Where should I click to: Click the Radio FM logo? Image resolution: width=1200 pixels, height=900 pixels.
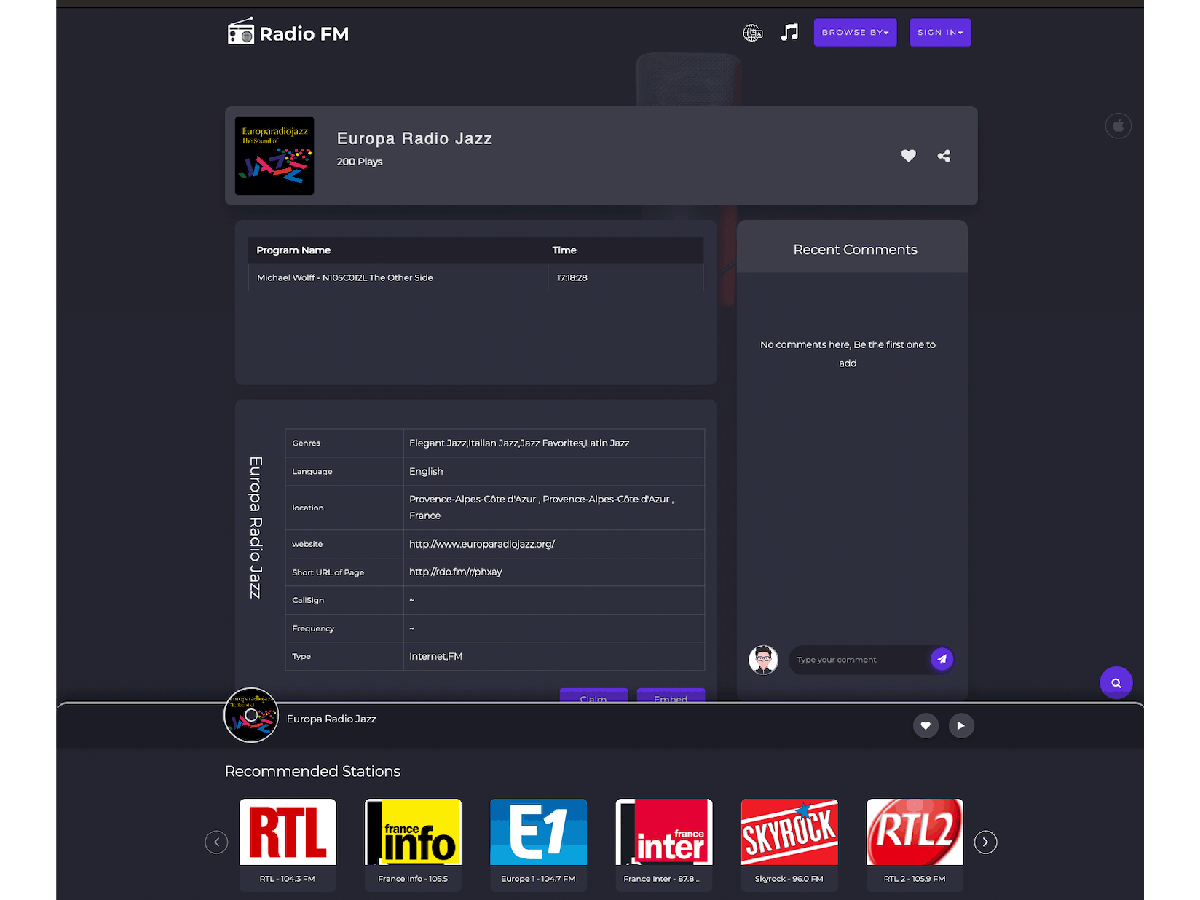(288, 33)
